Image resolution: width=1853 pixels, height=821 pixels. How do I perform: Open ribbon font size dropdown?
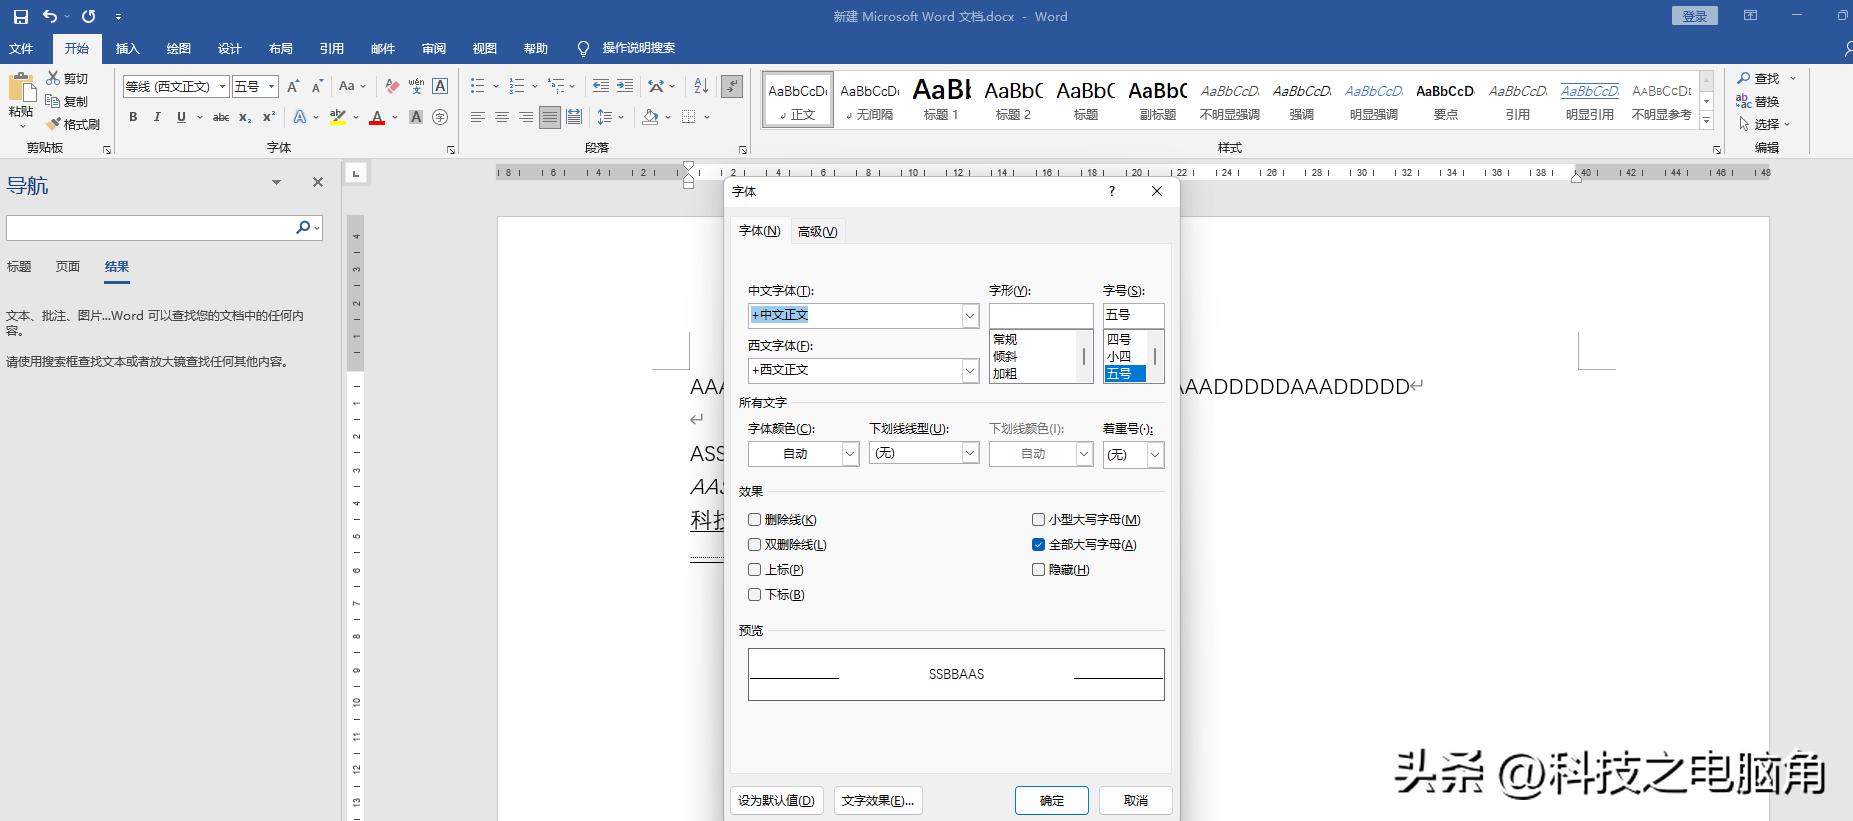[271, 87]
